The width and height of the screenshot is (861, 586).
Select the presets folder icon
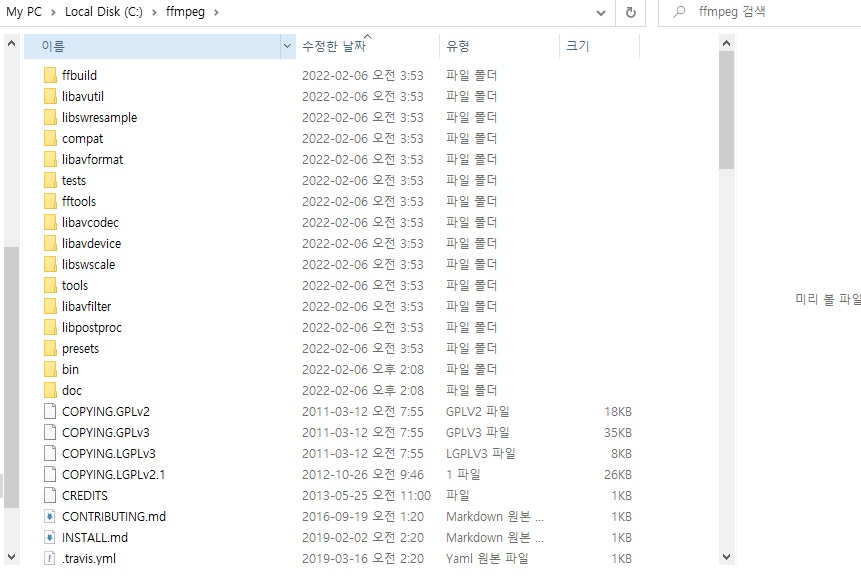coord(50,348)
